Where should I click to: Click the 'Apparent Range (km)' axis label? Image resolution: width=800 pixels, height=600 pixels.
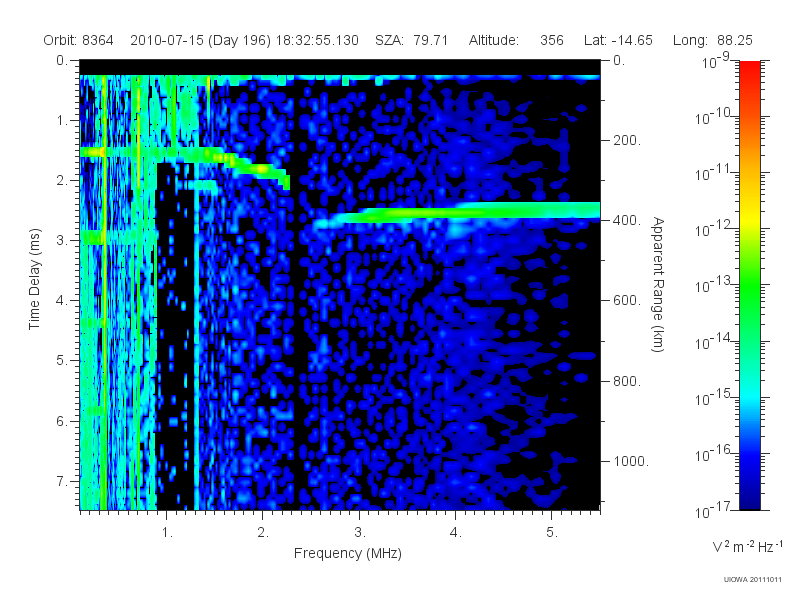[x=658, y=284]
